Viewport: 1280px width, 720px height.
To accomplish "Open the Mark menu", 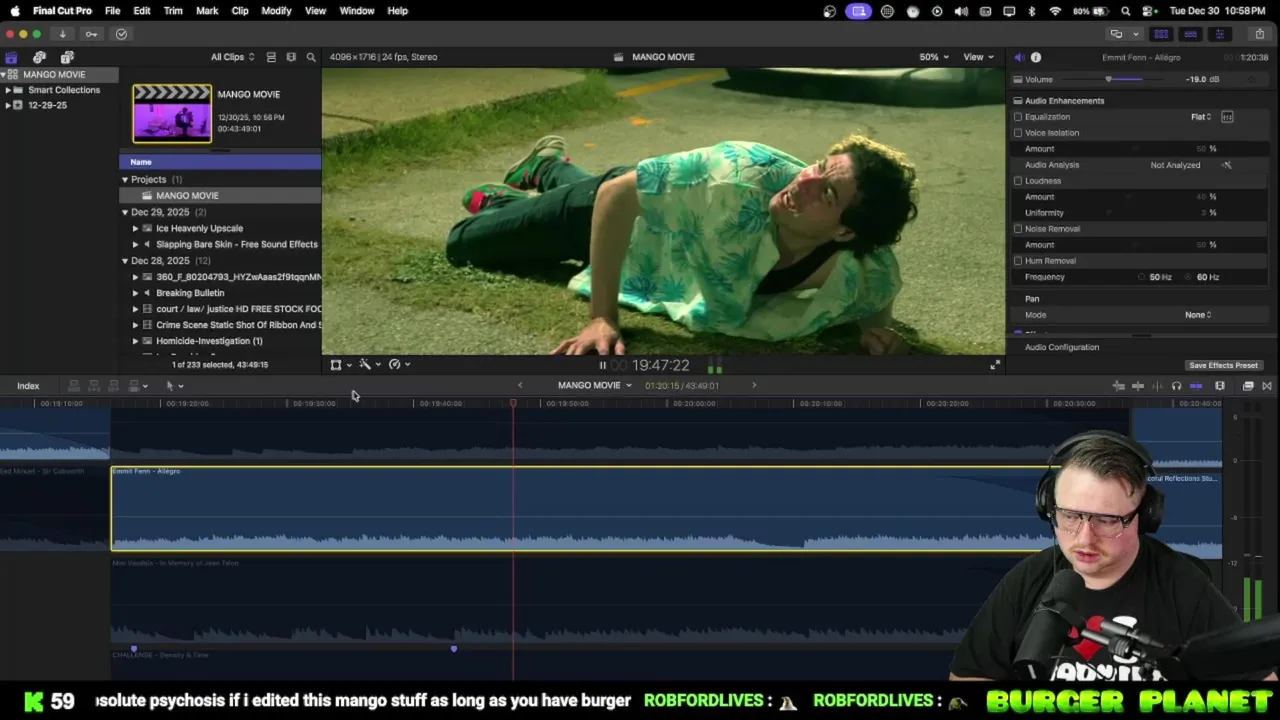I will (x=207, y=11).
